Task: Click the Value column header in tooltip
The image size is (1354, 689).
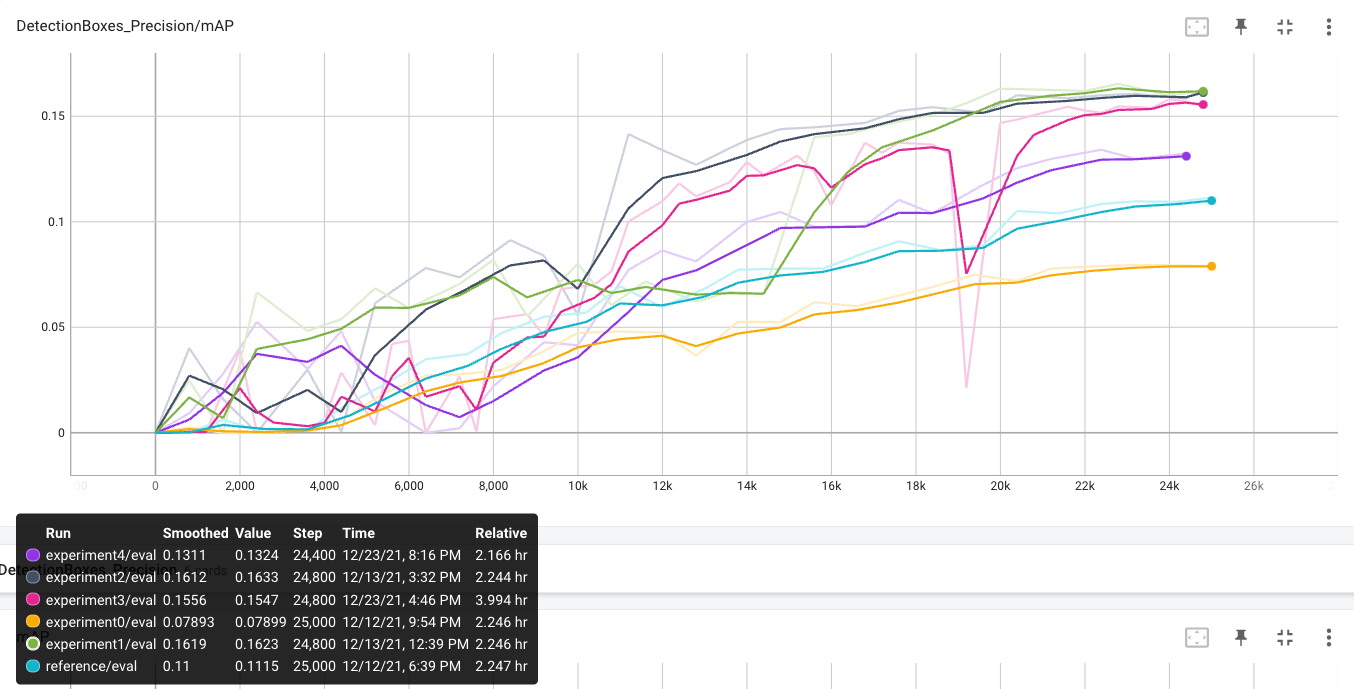Action: point(254,533)
